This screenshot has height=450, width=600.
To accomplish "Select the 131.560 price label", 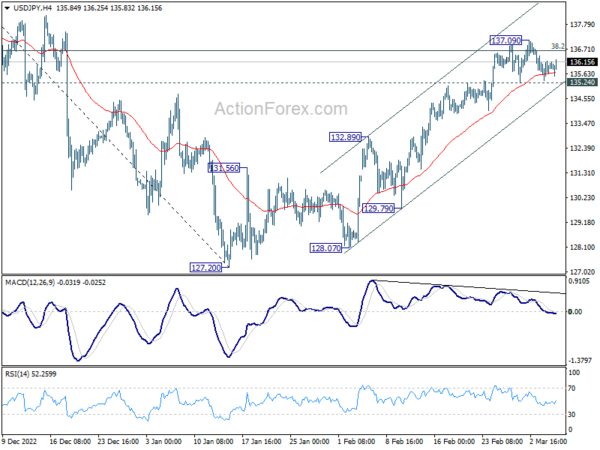I will (x=224, y=168).
